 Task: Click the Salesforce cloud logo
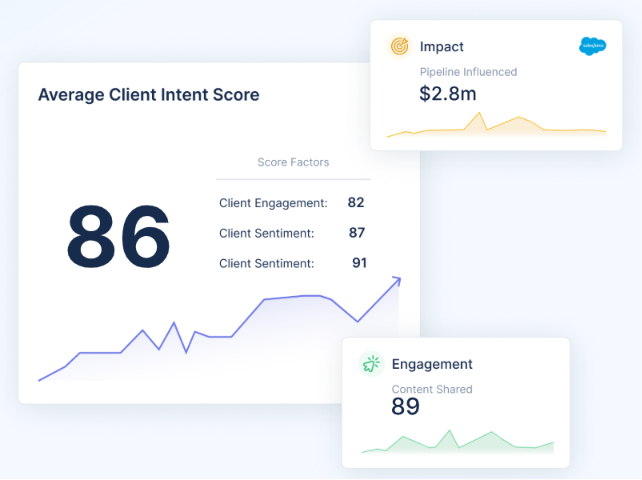coord(592,46)
